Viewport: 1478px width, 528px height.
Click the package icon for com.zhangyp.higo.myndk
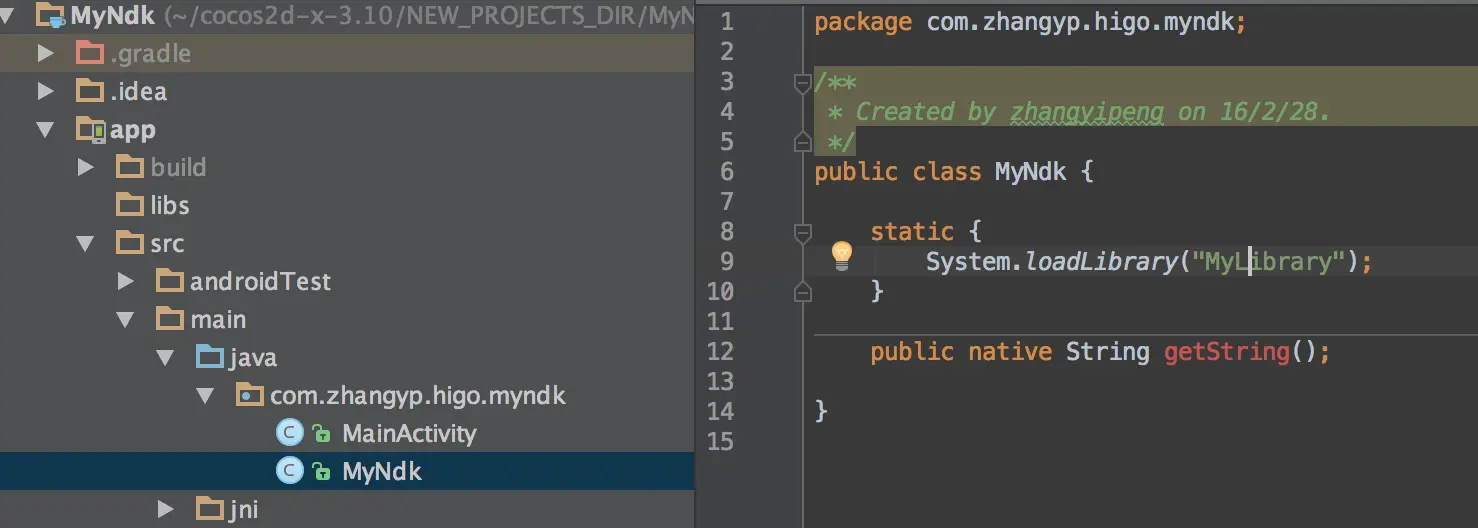click(251, 395)
